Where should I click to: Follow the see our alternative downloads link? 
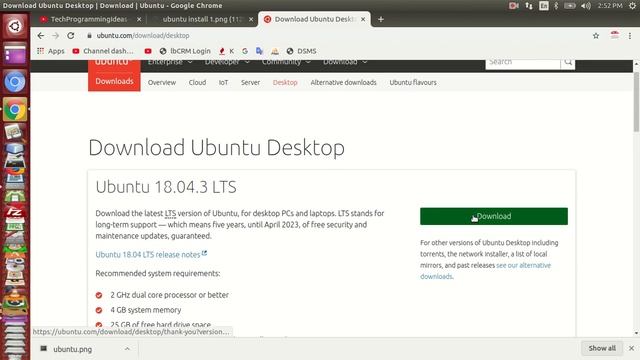coord(523,265)
